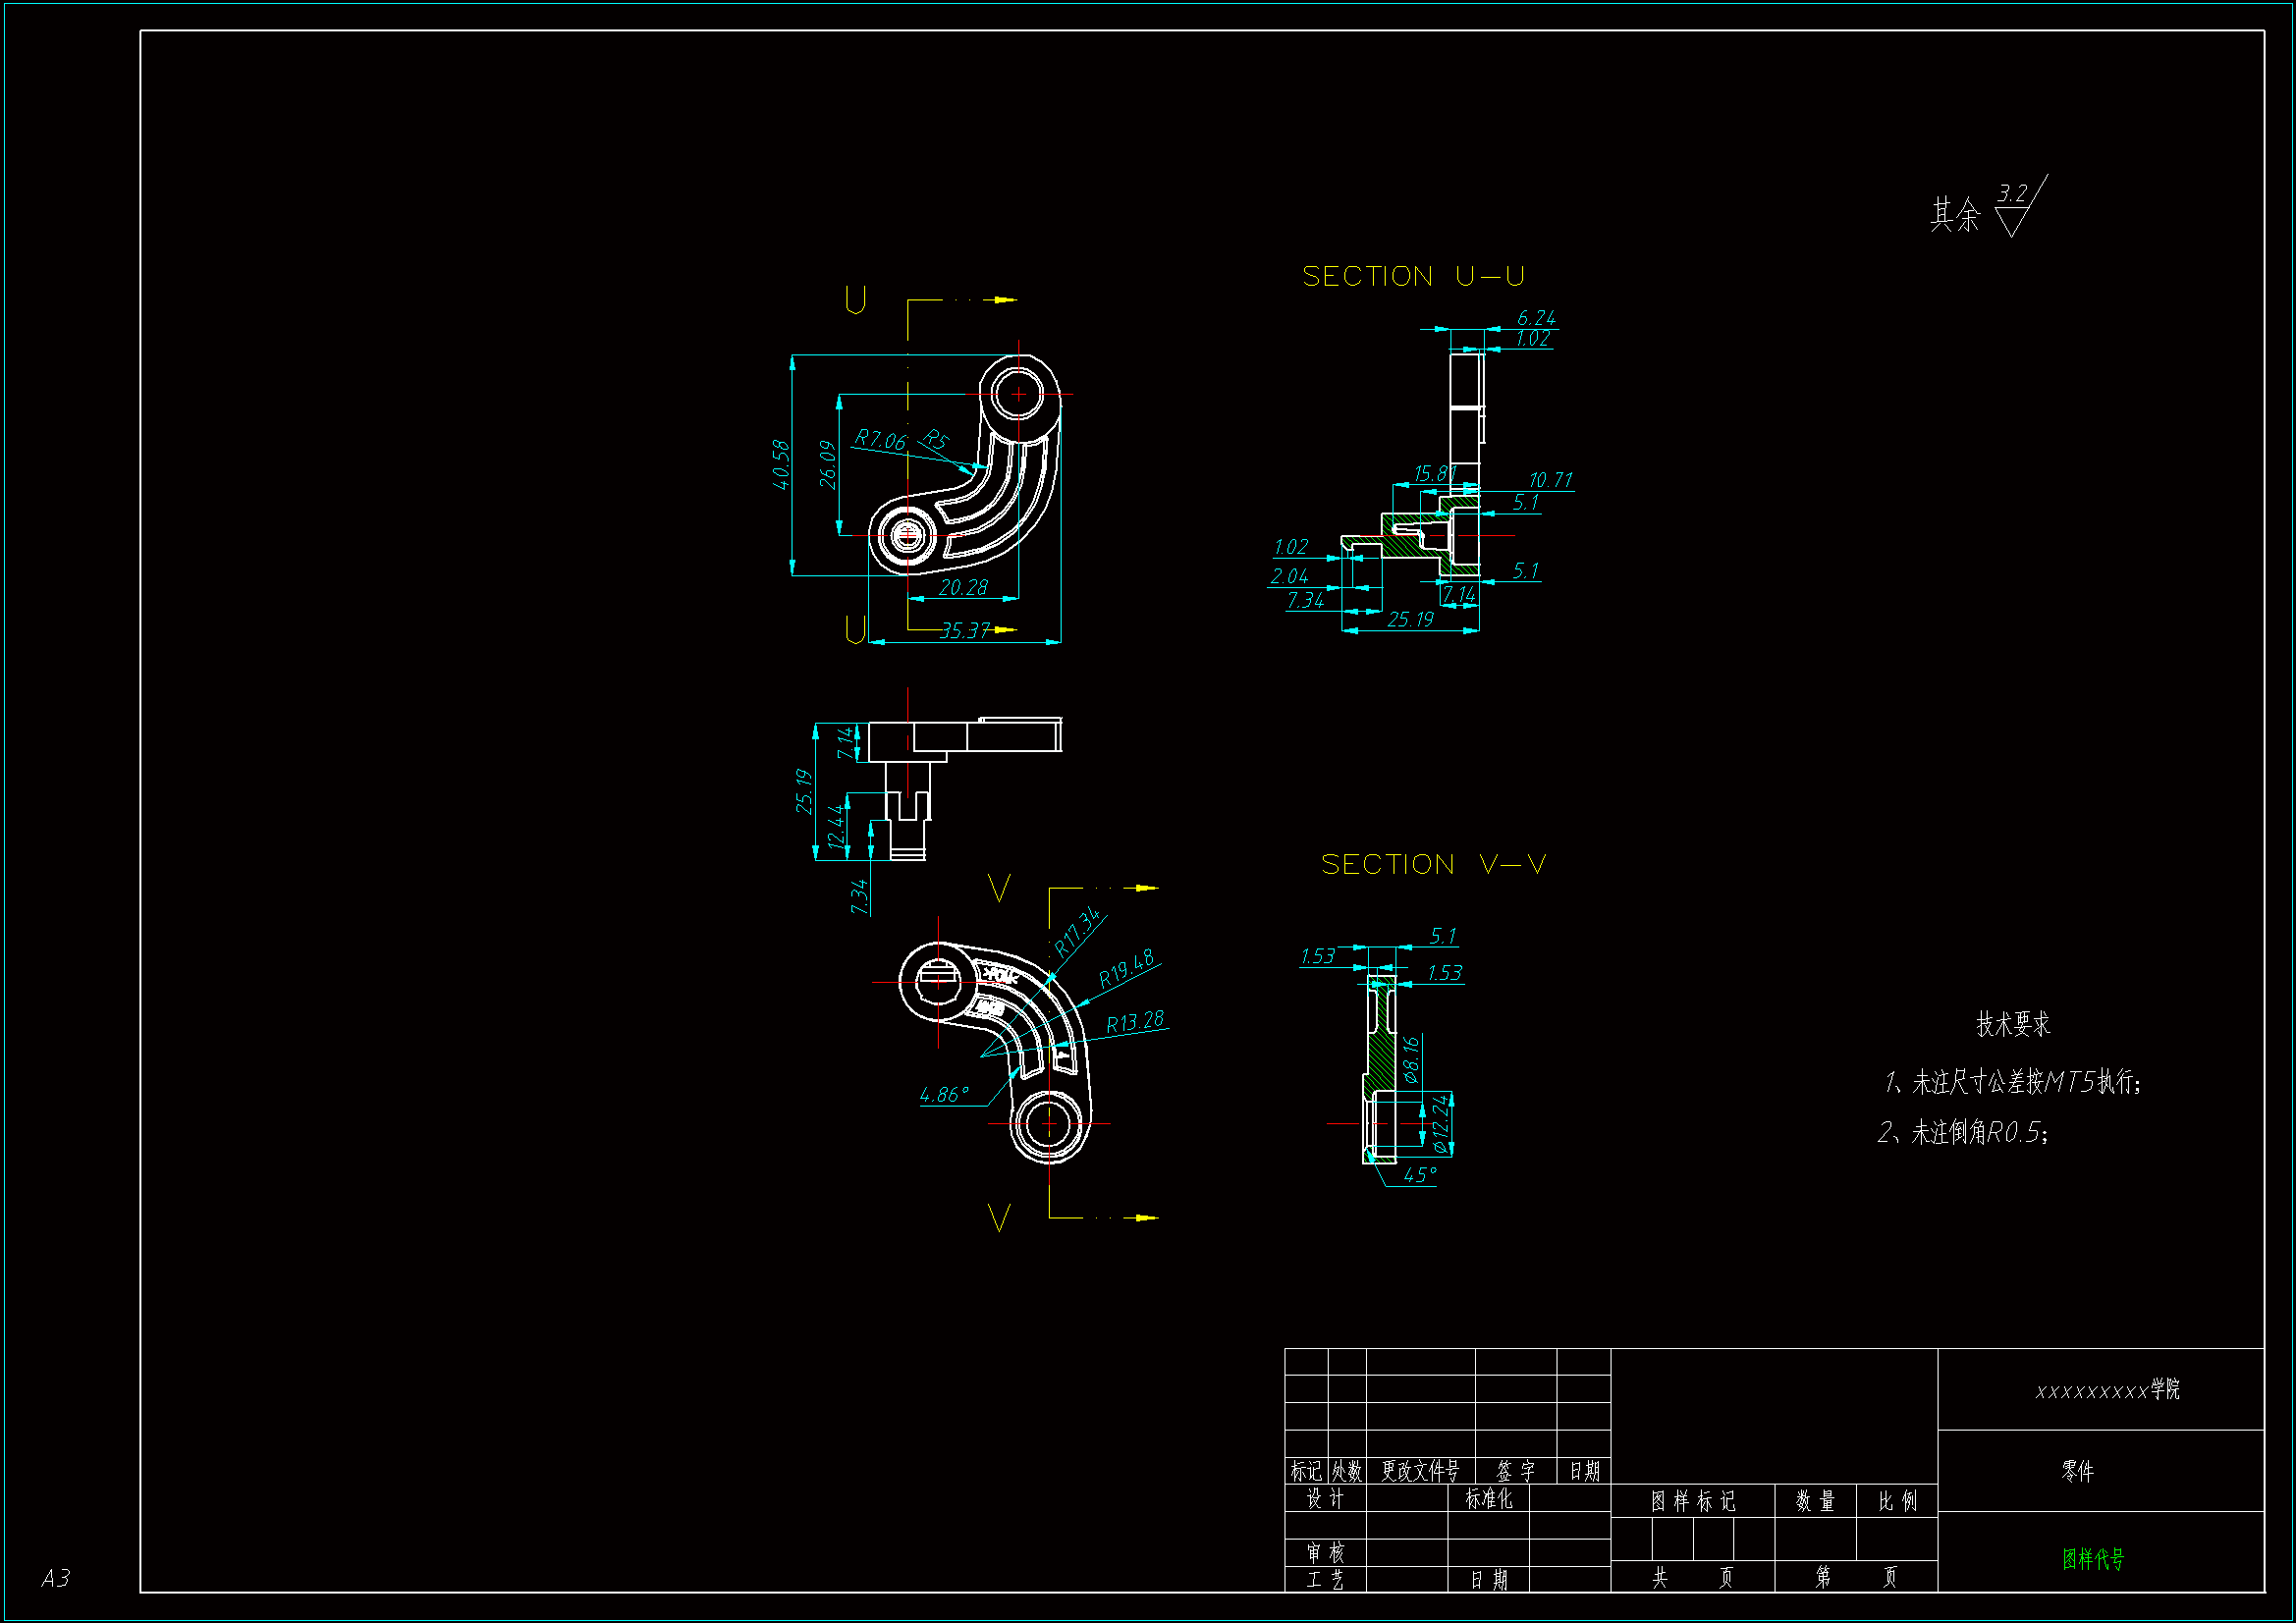Click the R19.48 radius dimension label
This screenshot has height=1623, width=2296.
click(1126, 968)
